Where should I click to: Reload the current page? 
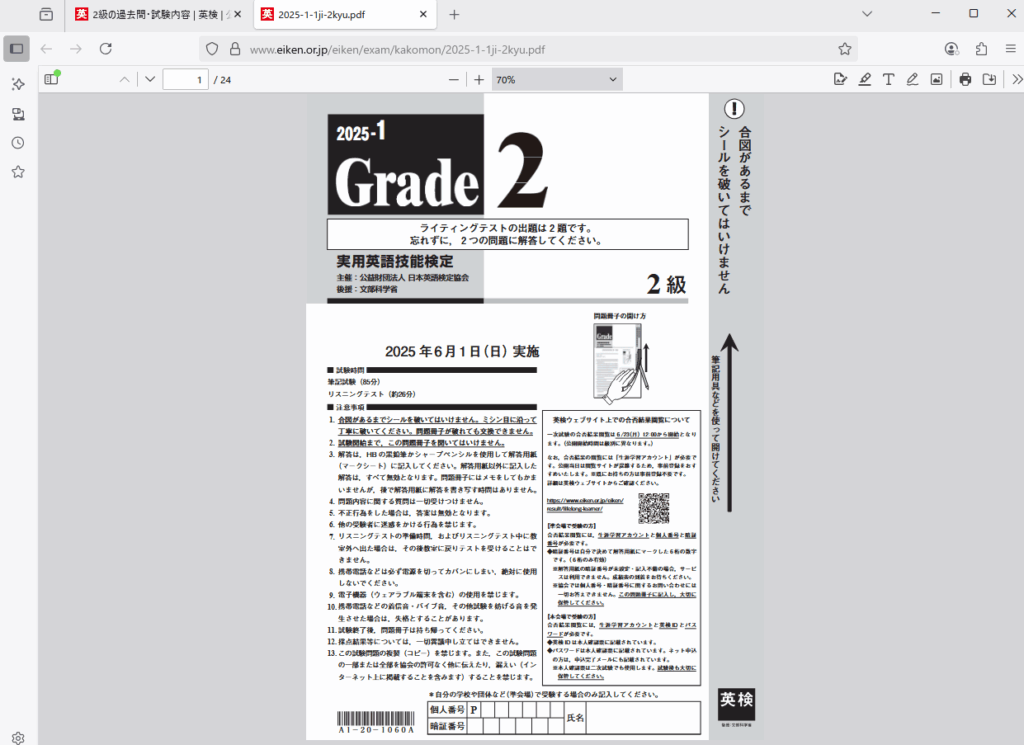coord(106,49)
